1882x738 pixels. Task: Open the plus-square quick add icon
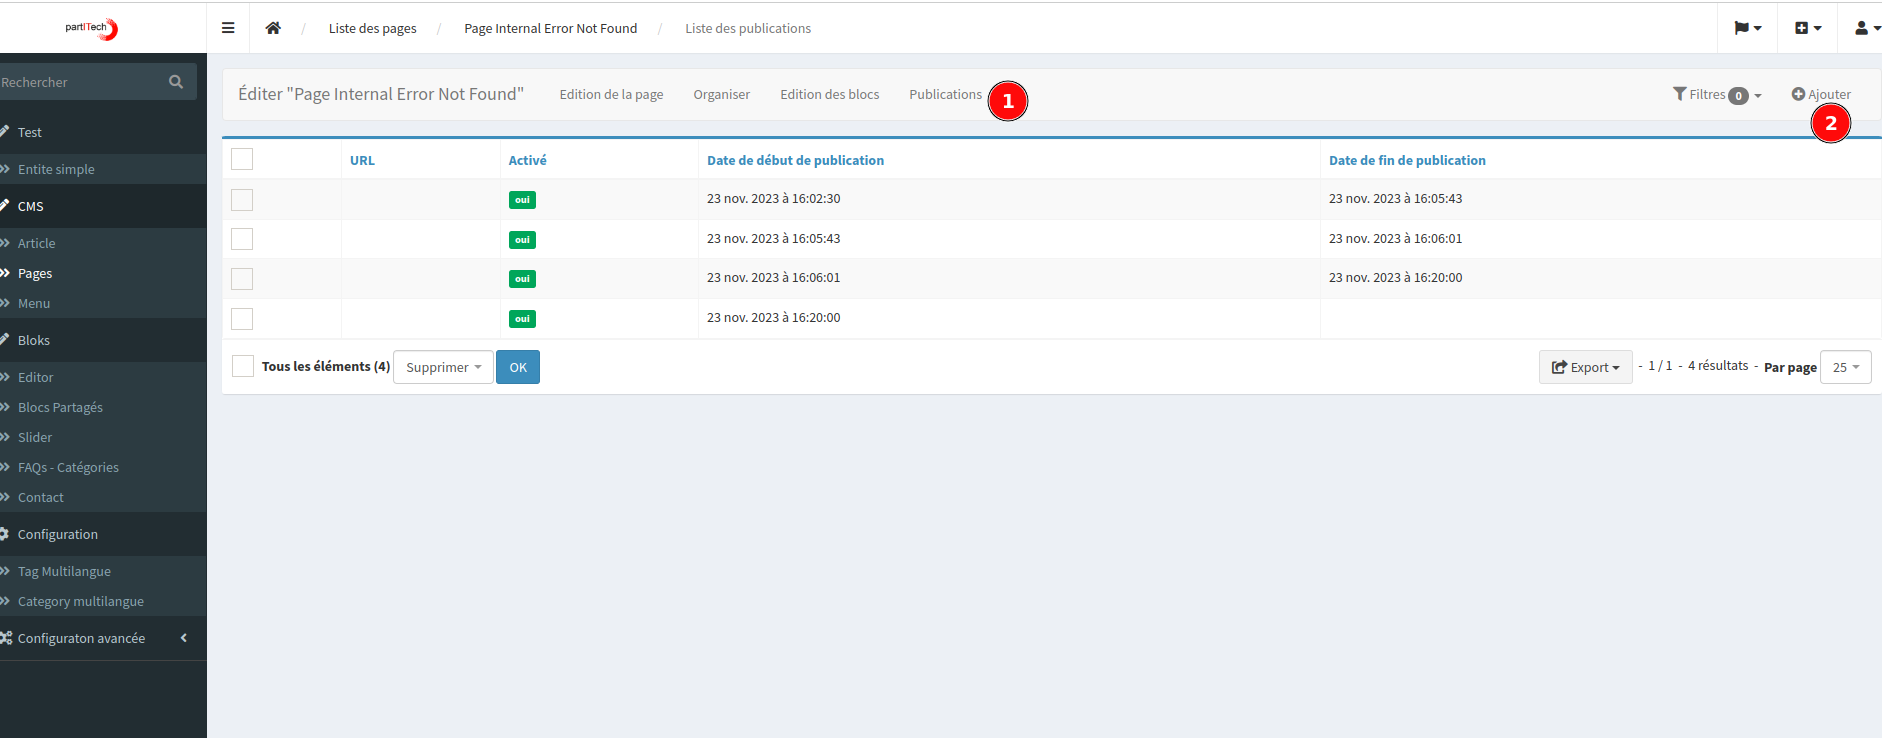pyautogui.click(x=1807, y=28)
